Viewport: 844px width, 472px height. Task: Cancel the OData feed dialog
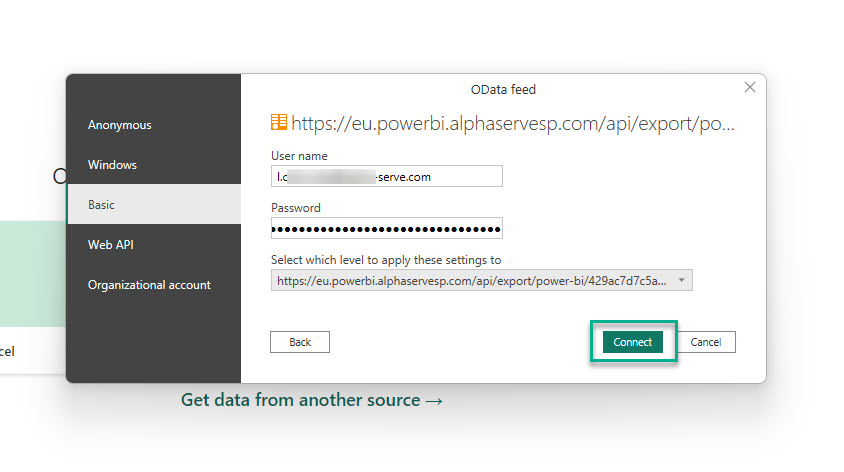tap(705, 342)
